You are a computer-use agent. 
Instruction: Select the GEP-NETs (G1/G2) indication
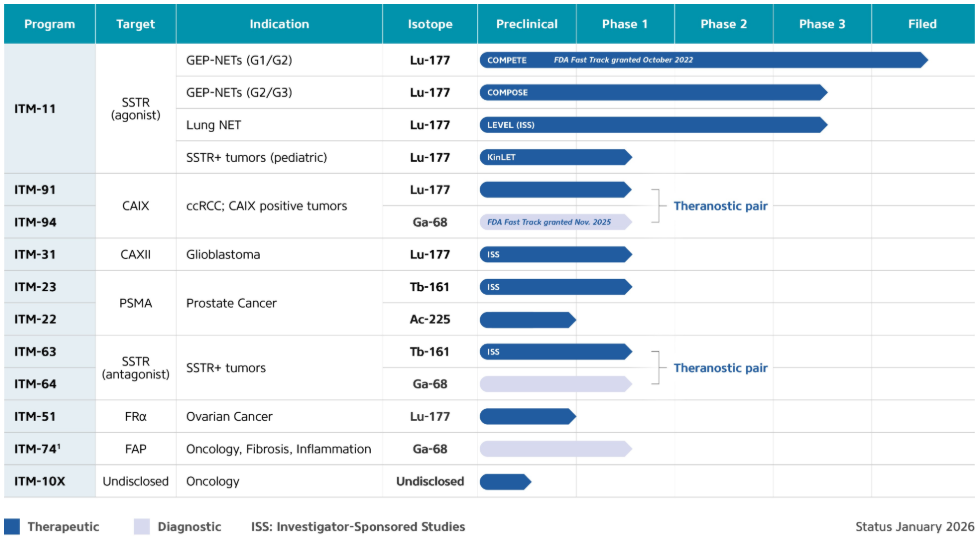tap(239, 61)
